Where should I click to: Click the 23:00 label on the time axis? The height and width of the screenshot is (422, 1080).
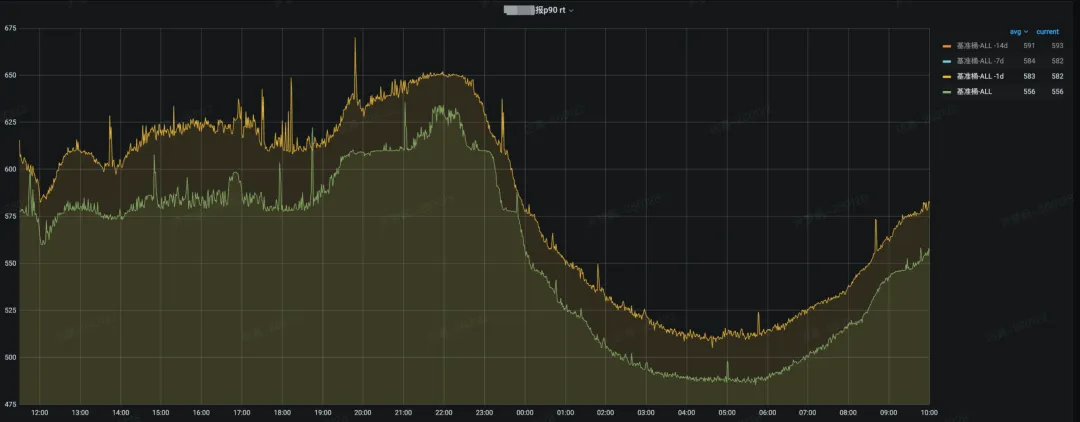[484, 413]
